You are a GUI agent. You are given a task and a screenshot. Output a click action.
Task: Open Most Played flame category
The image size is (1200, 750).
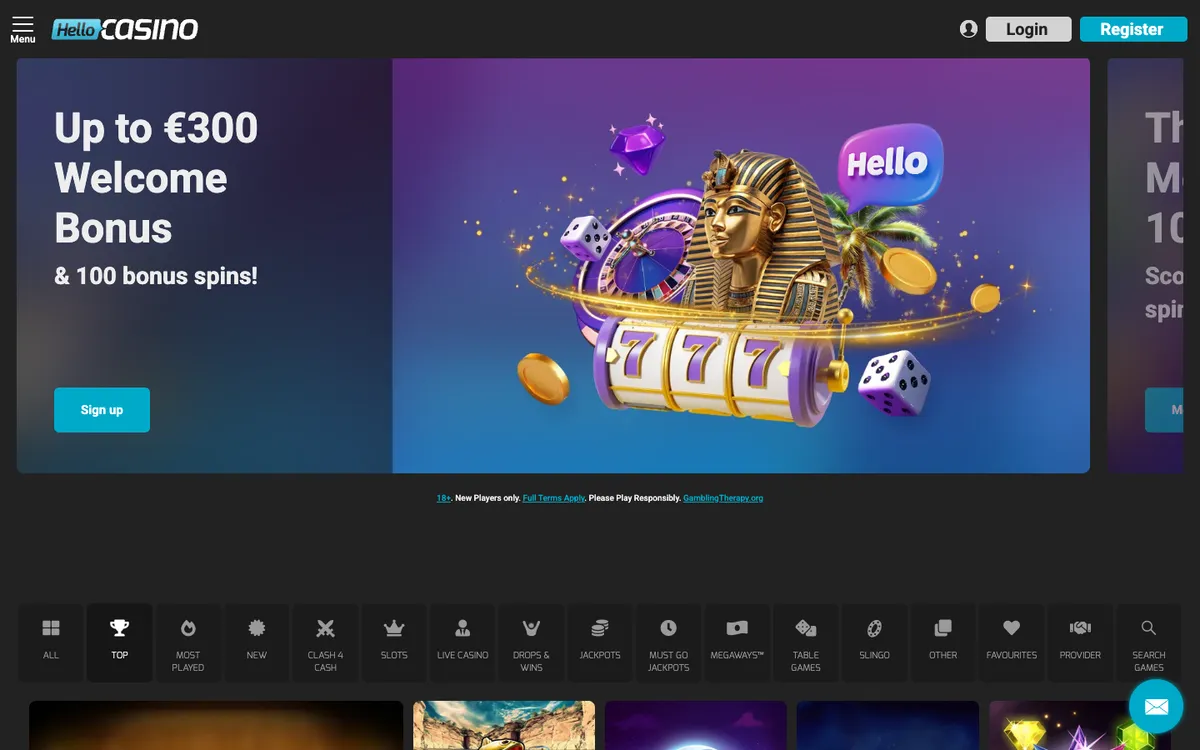click(x=188, y=642)
